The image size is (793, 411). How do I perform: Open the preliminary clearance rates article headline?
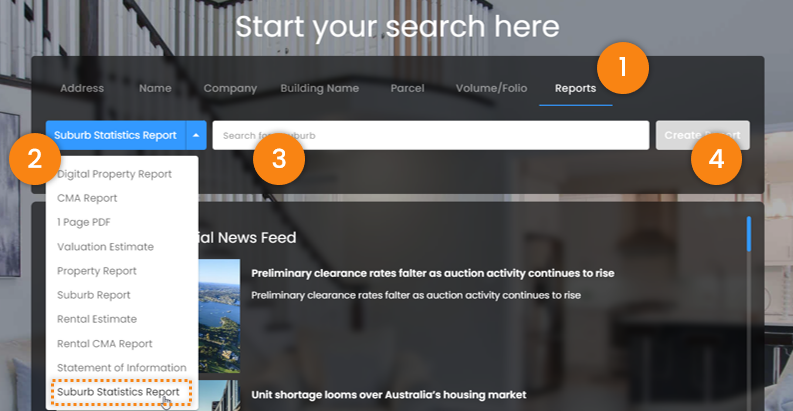click(433, 273)
